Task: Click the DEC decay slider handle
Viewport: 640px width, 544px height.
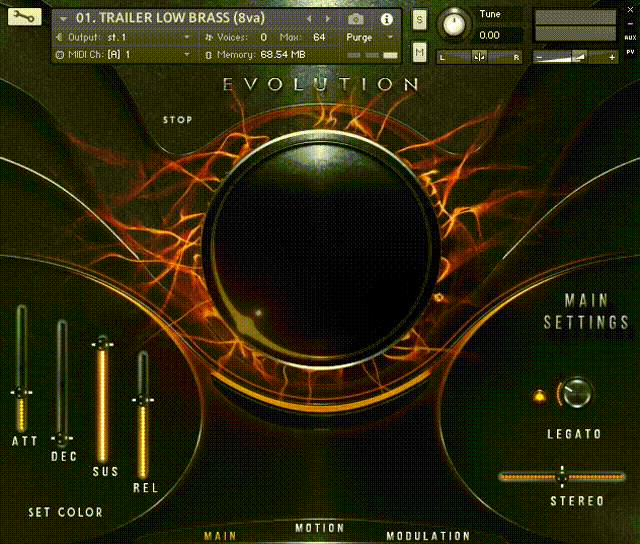Action: [x=62, y=438]
